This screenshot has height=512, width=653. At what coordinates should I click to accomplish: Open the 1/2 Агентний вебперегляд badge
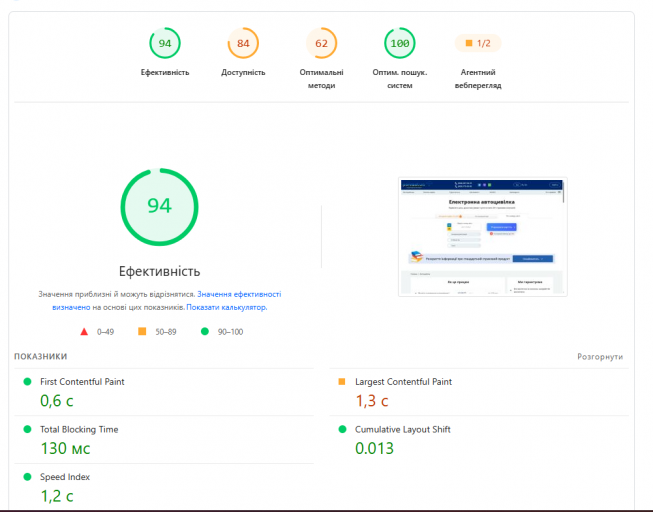(x=478, y=43)
